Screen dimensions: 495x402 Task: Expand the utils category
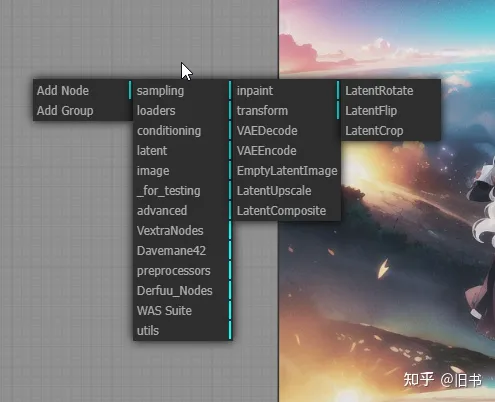click(x=183, y=330)
